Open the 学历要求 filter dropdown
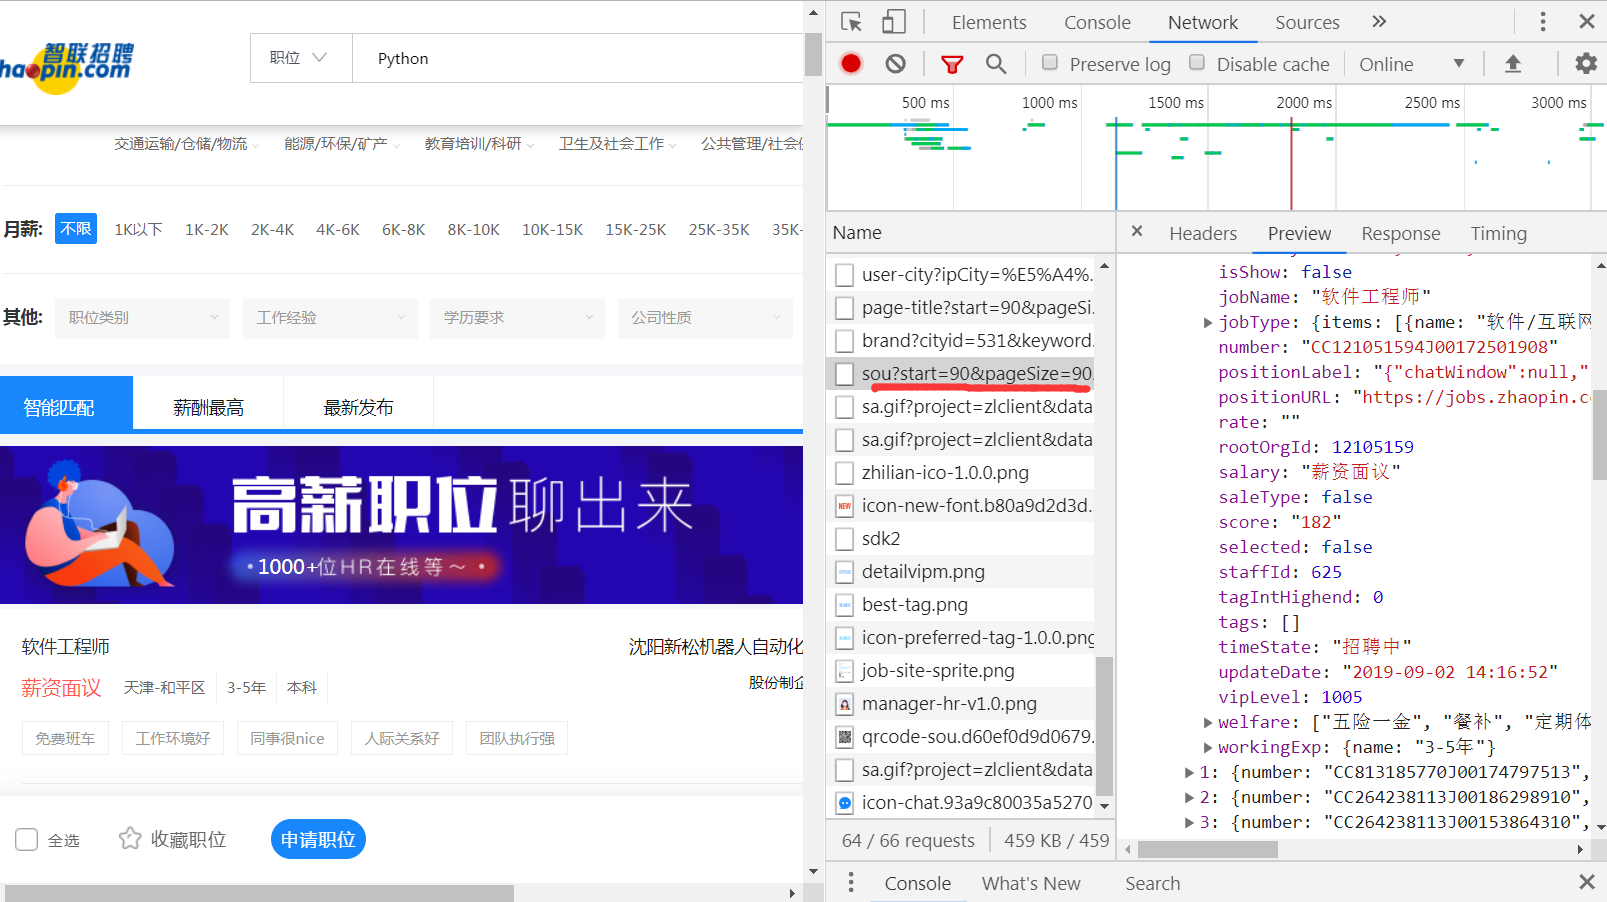Image resolution: width=1607 pixels, height=902 pixels. (517, 318)
